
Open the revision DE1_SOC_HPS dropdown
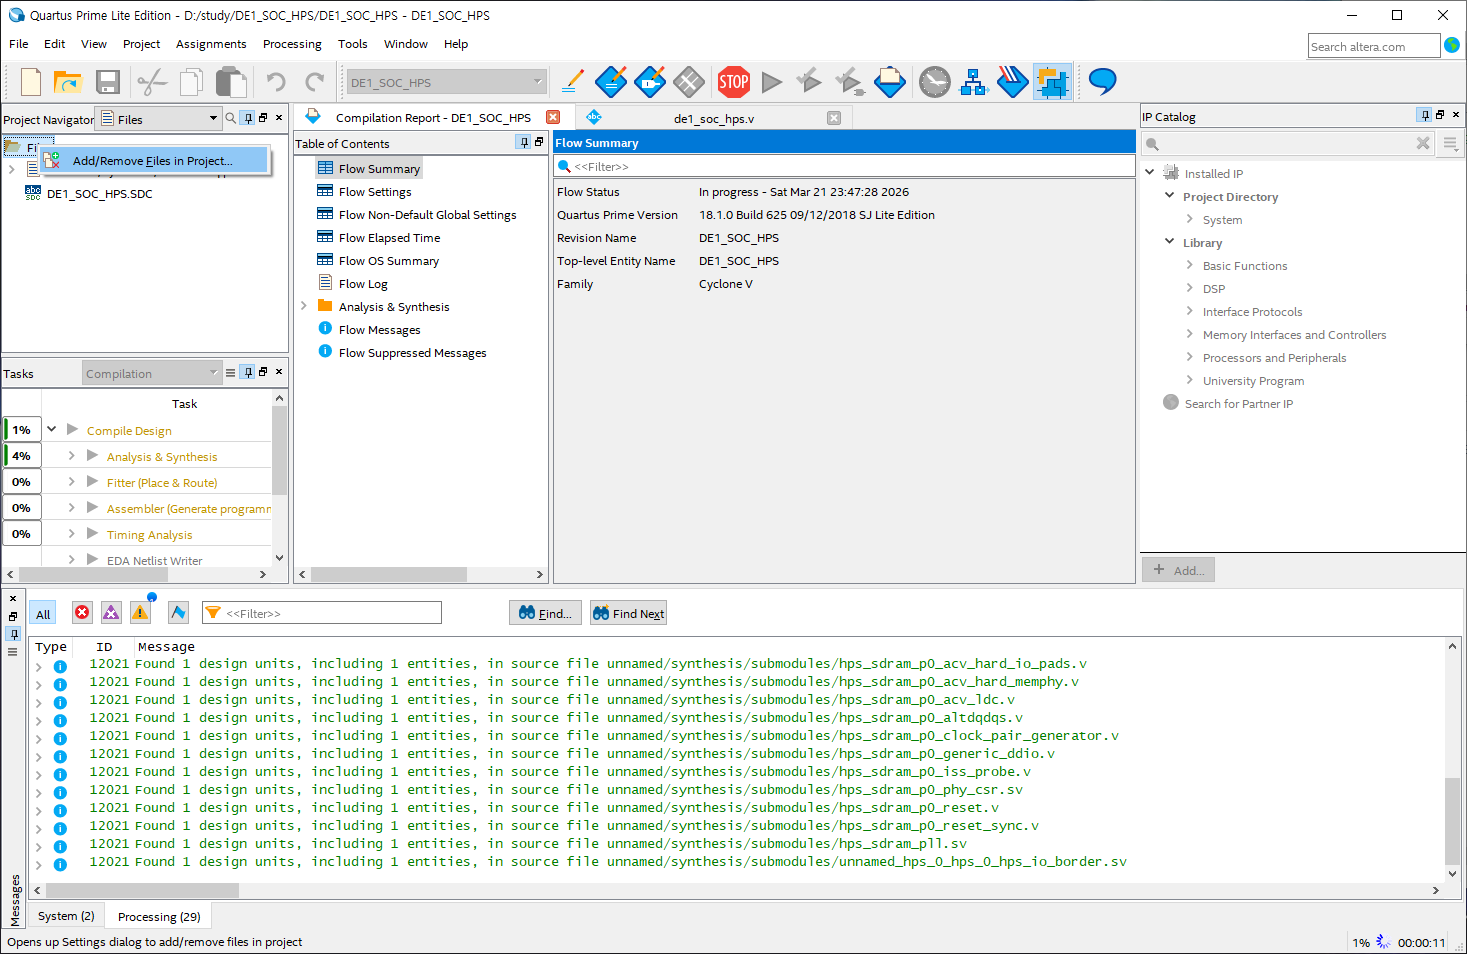(446, 83)
